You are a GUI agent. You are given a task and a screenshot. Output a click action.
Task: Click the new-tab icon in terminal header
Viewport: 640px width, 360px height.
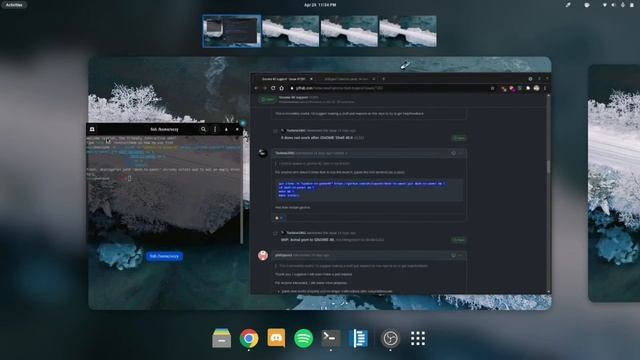92,129
